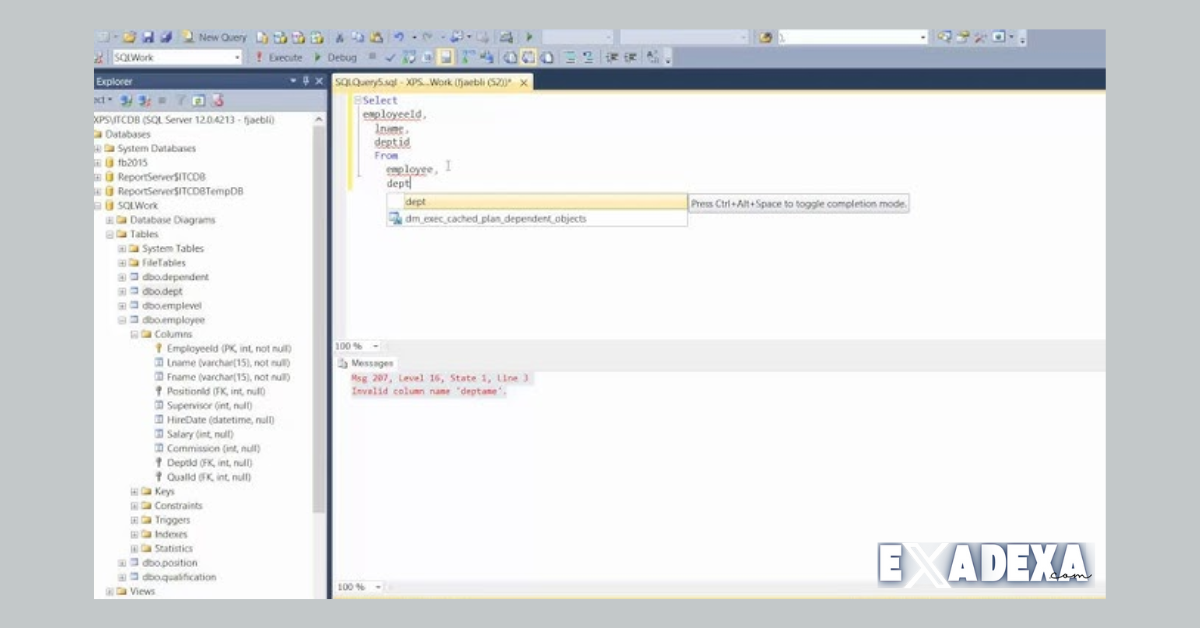
Task: Select the Parse checkmark icon to validate query
Action: [x=389, y=57]
